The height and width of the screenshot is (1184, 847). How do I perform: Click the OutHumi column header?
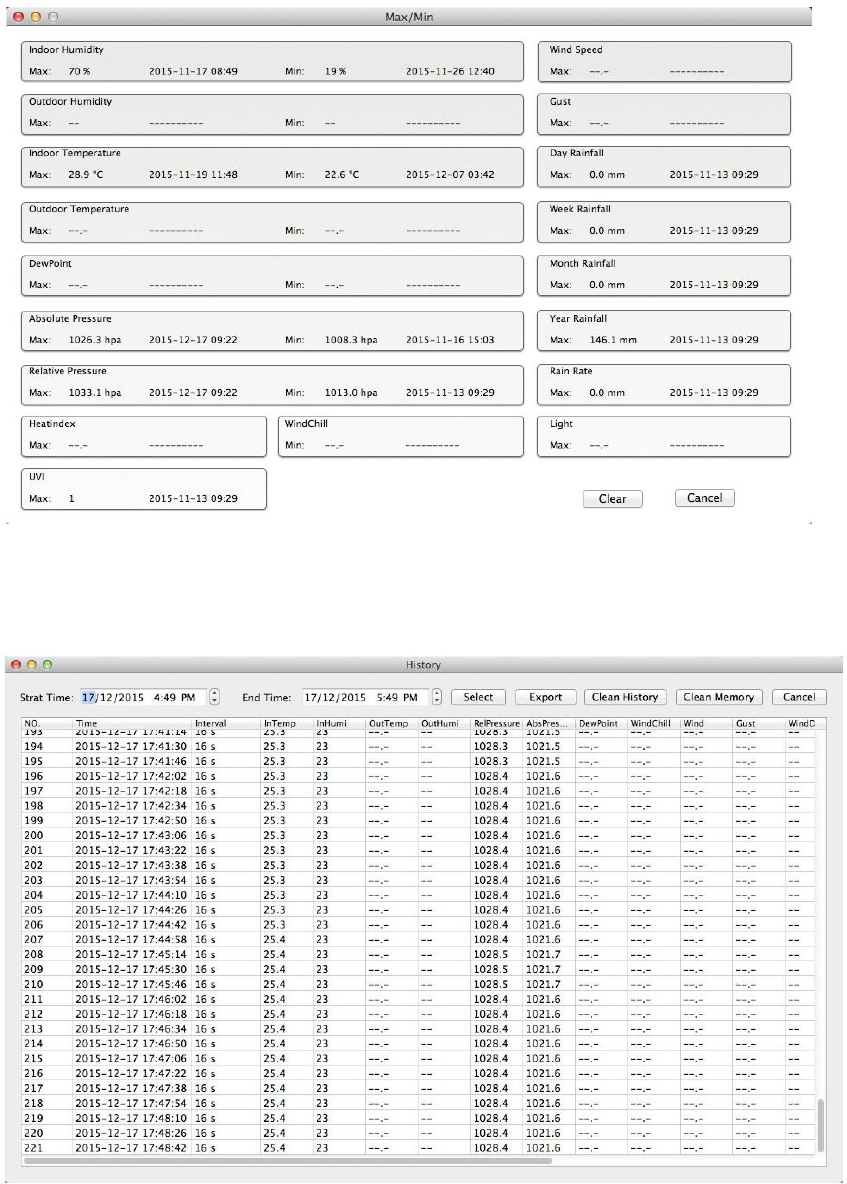(445, 723)
